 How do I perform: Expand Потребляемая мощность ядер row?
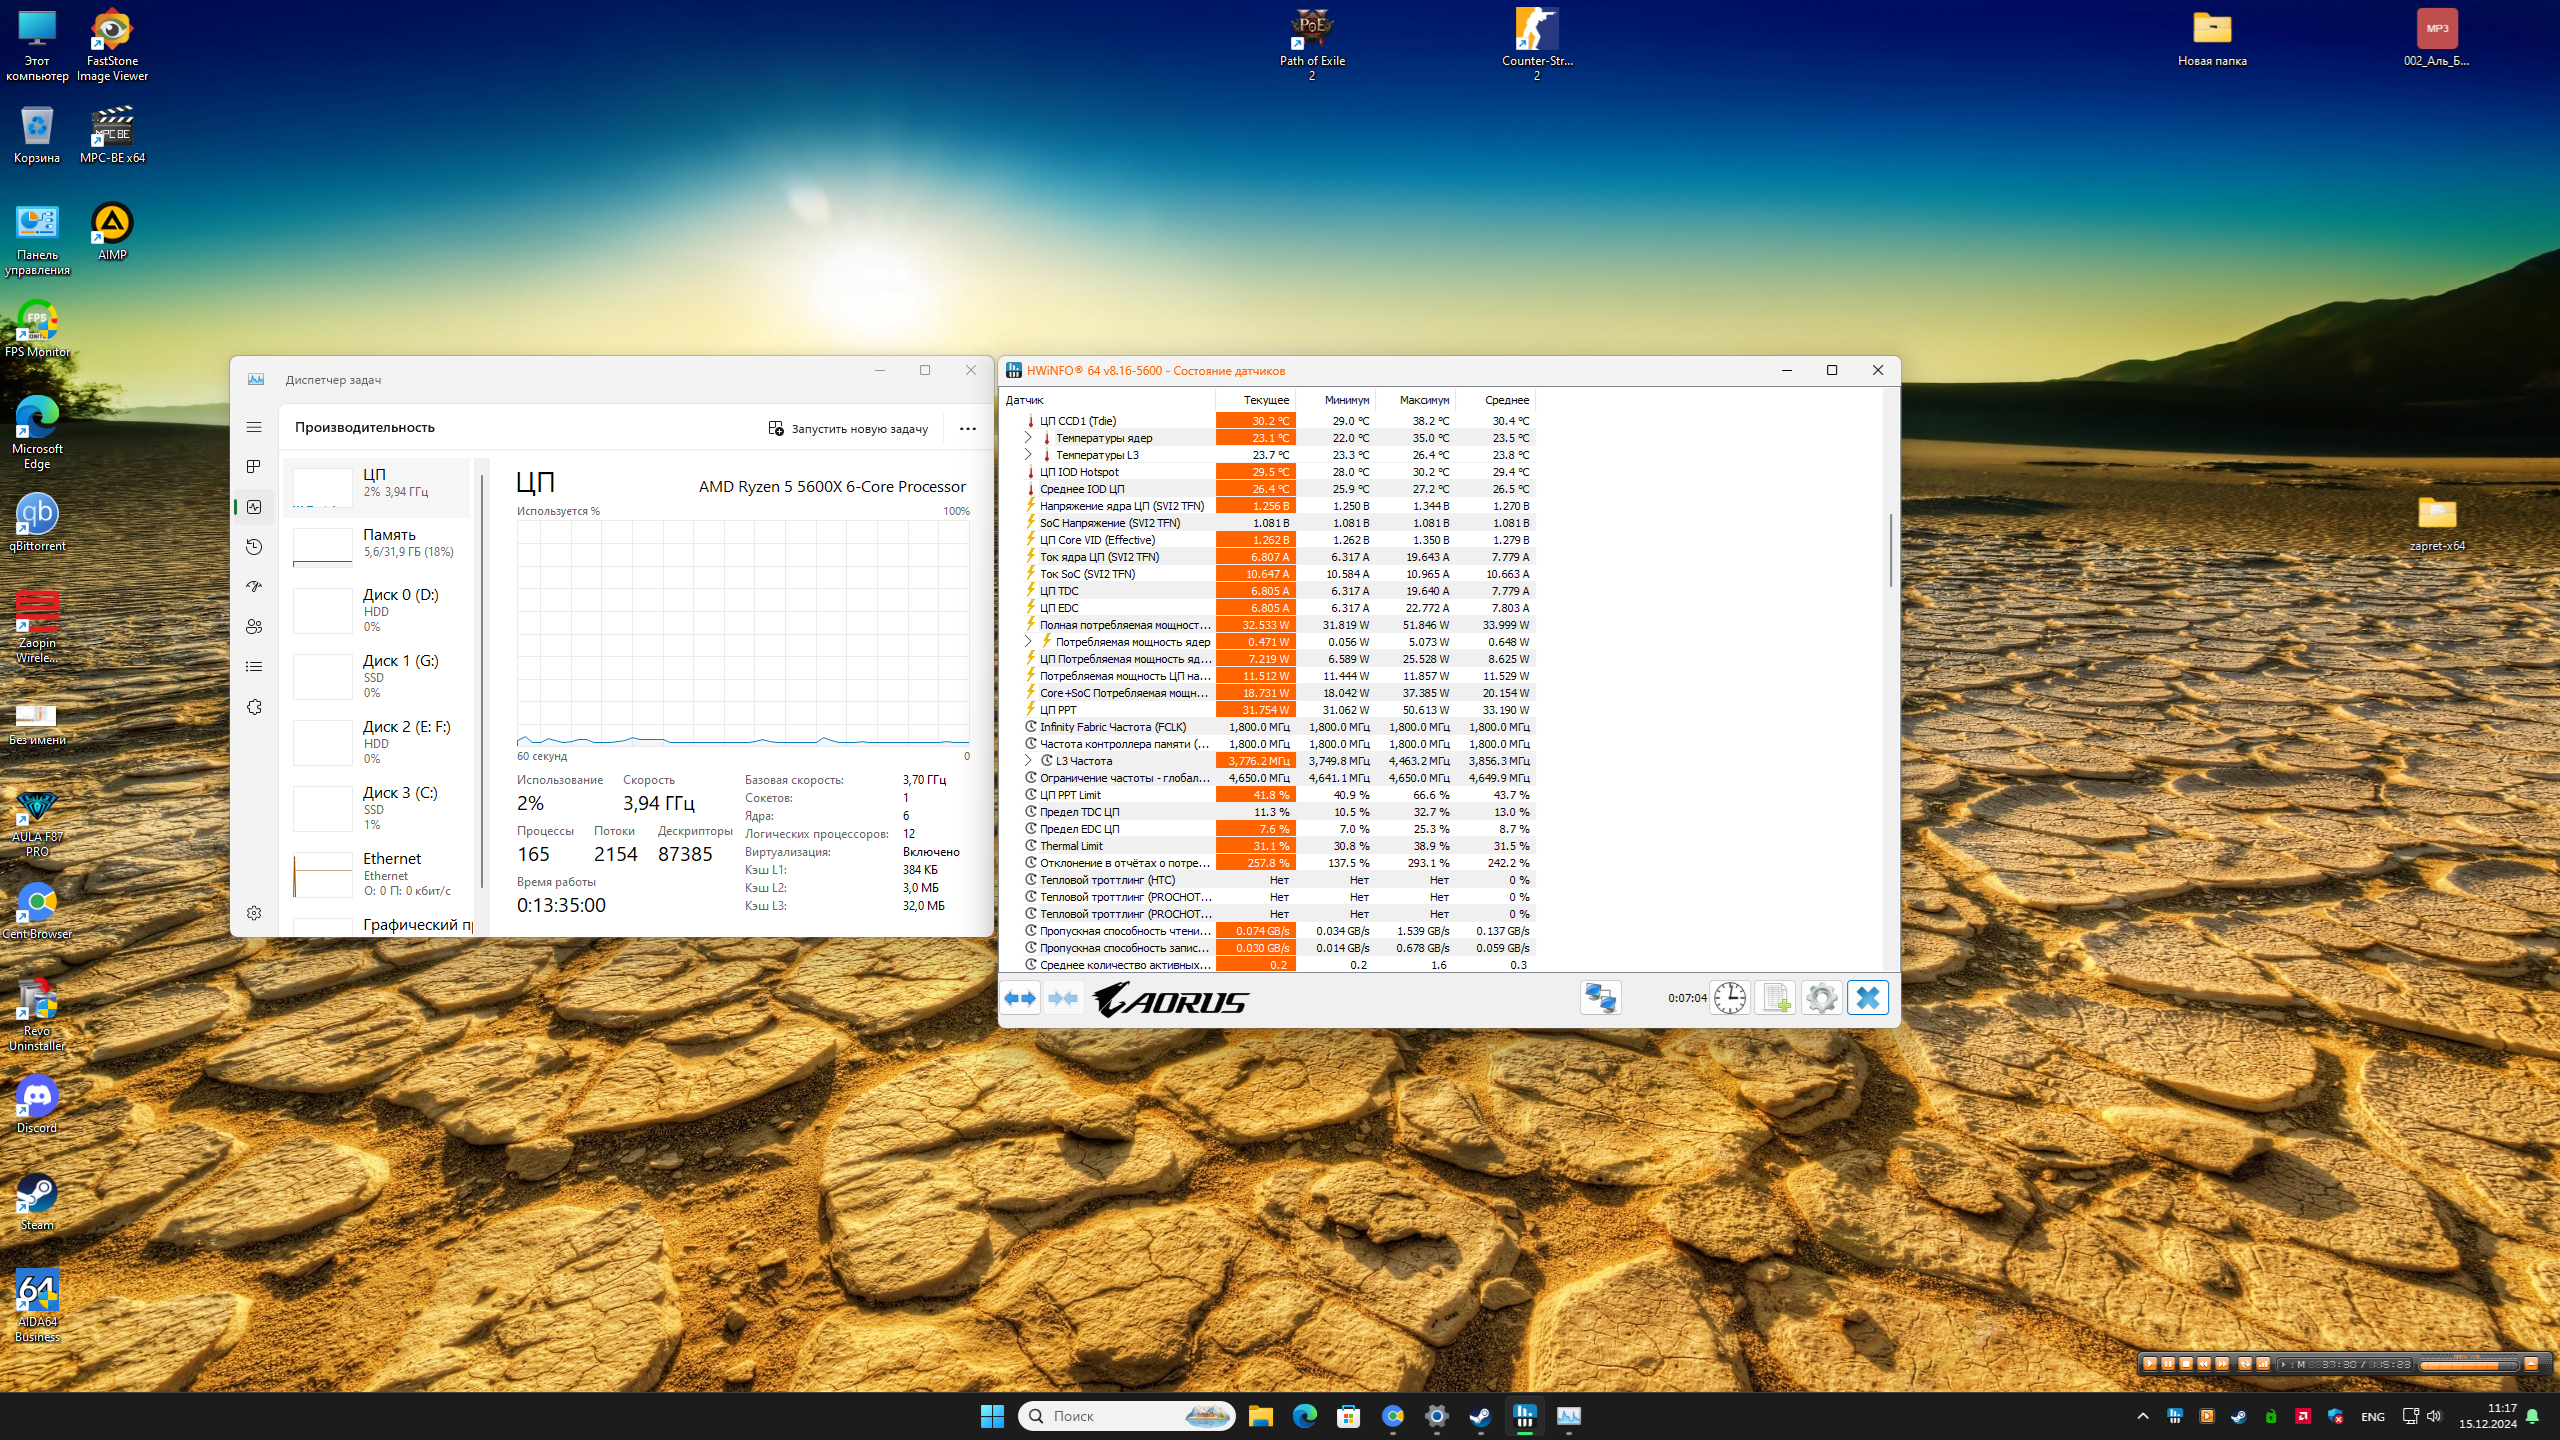click(x=1027, y=642)
